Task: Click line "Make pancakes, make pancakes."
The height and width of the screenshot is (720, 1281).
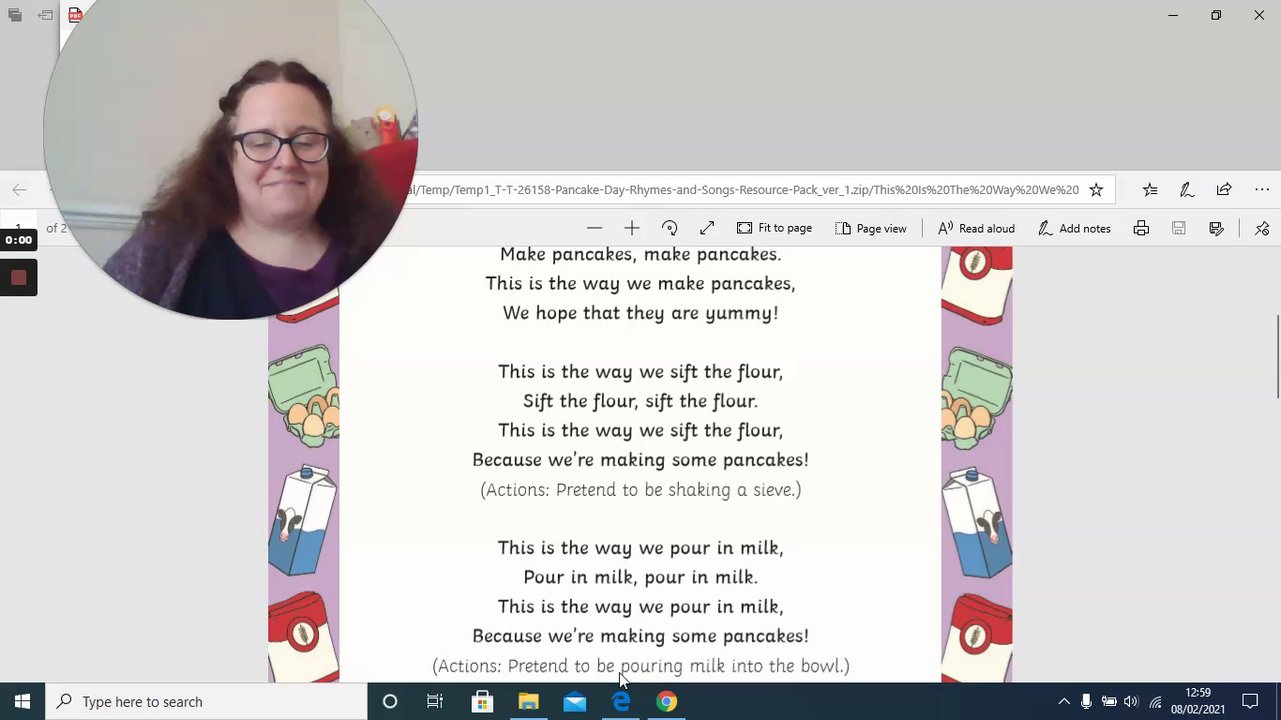Action: pyautogui.click(x=640, y=254)
